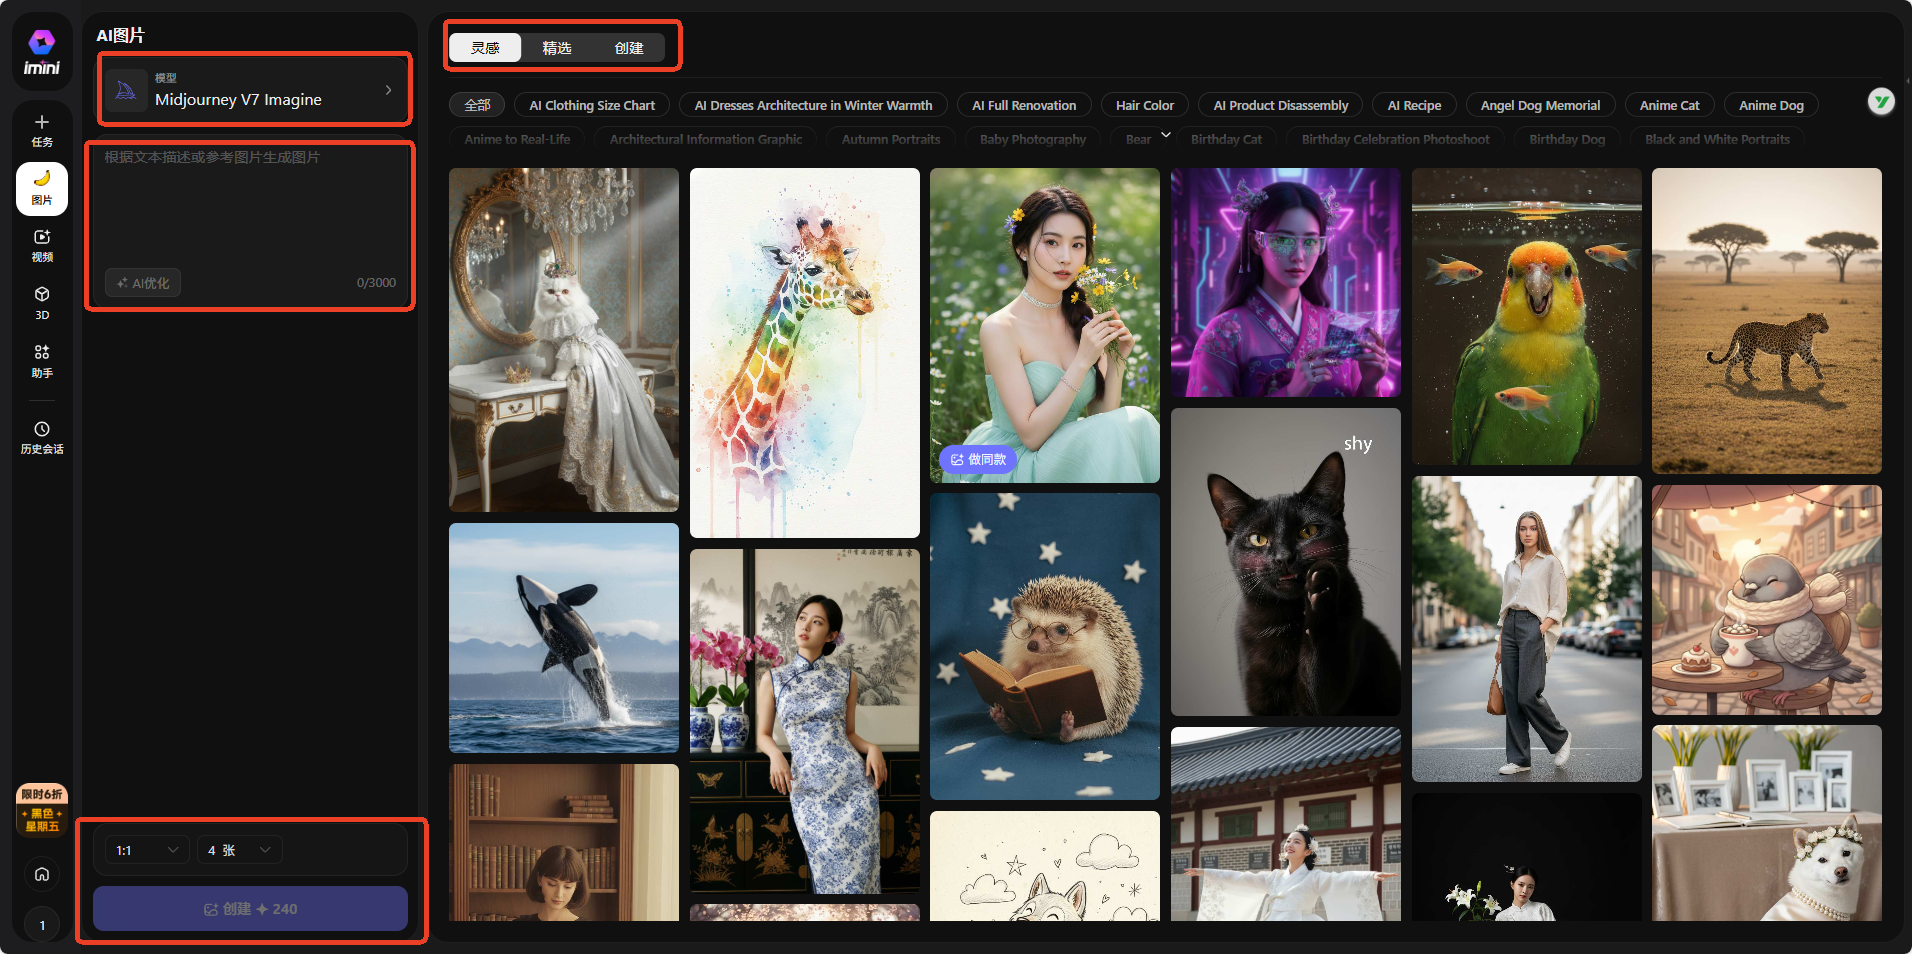Screen dimensions: 1912x954
Task: Select the Anime Cat category chip
Action: 1668,105
